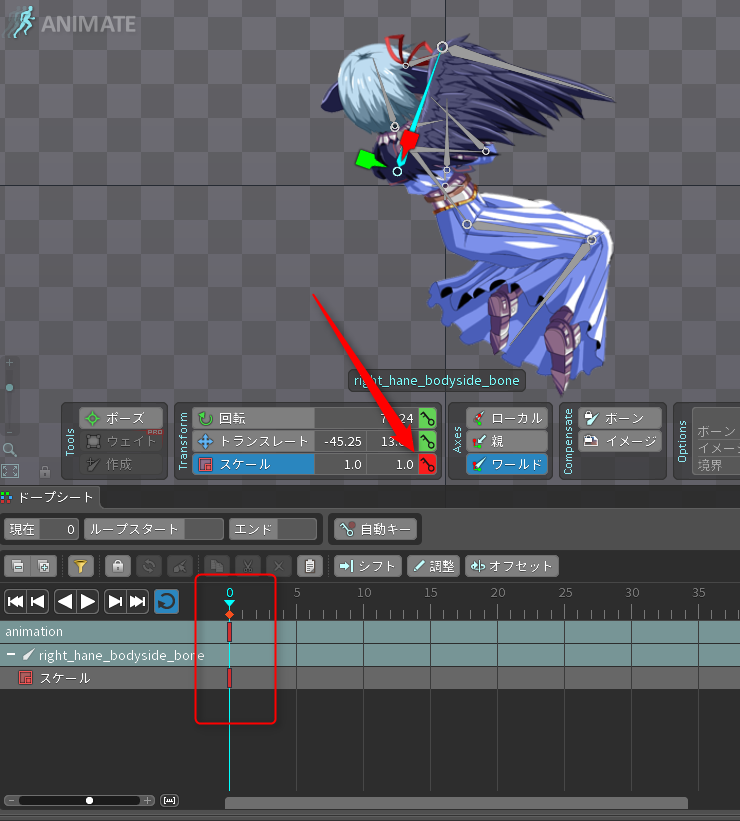Click frame 10 on the timeline ruler
Viewport: 740px width, 821px height.
pos(364,593)
